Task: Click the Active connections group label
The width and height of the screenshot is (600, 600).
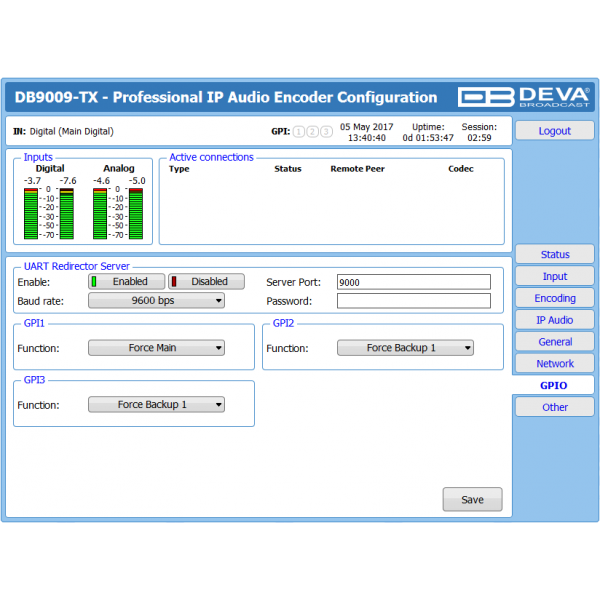Action: point(211,157)
